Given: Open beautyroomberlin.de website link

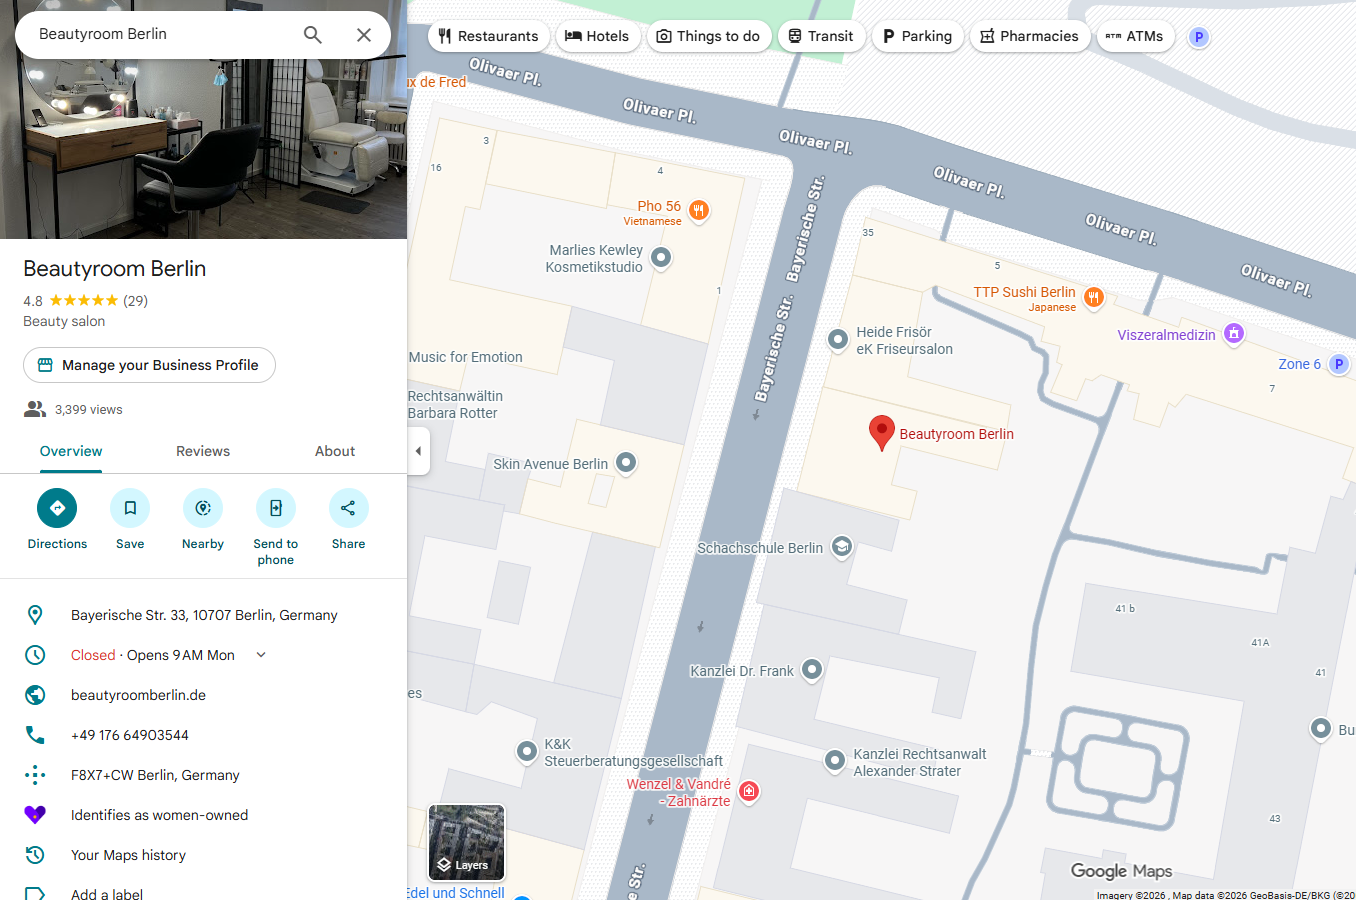Looking at the screenshot, I should [138, 695].
